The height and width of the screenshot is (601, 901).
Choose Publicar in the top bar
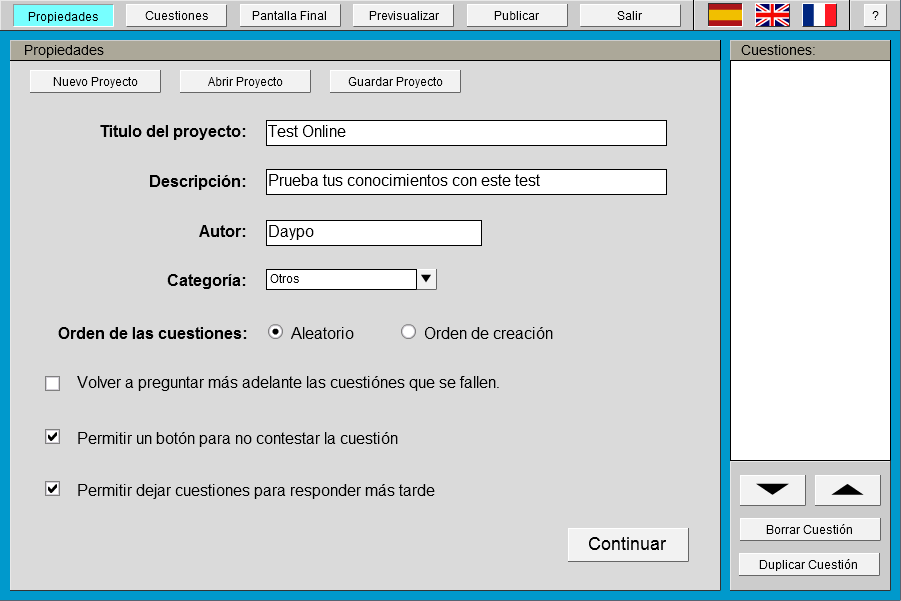point(517,16)
